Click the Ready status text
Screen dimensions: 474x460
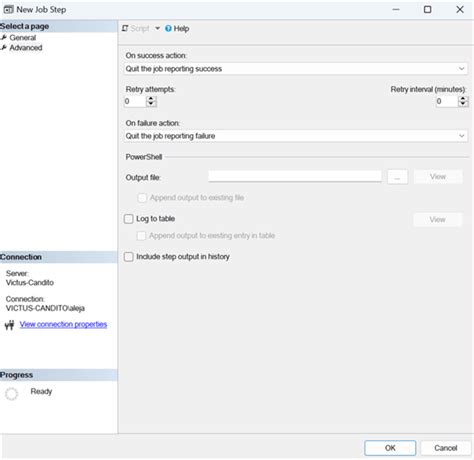41,392
